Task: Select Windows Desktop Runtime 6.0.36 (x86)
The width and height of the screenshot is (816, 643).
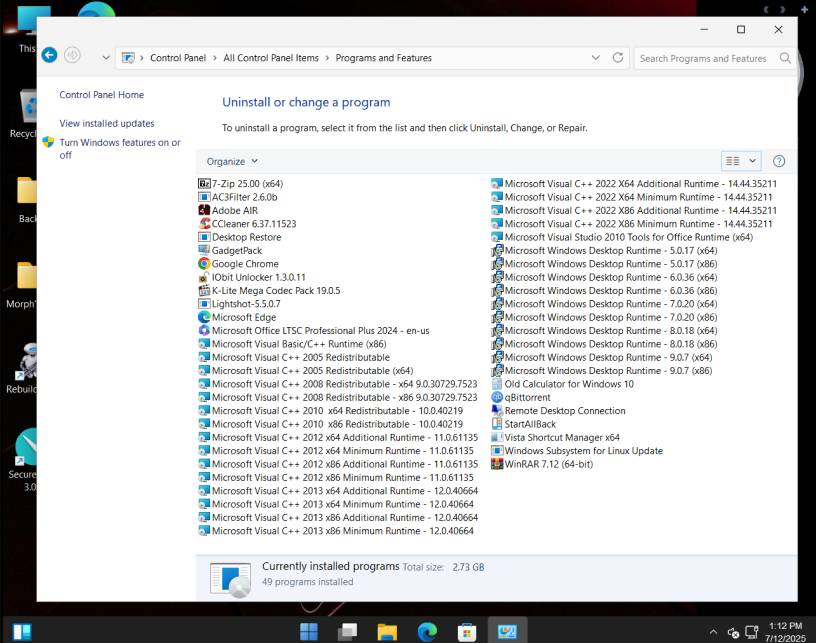Action: pos(604,290)
